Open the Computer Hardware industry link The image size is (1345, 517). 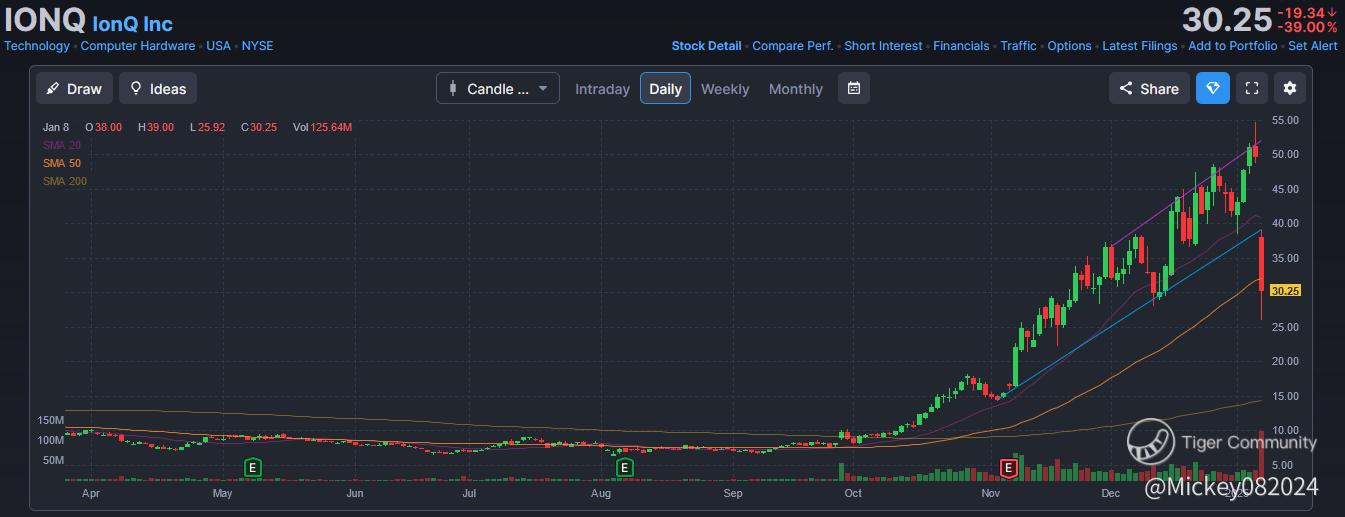138,46
